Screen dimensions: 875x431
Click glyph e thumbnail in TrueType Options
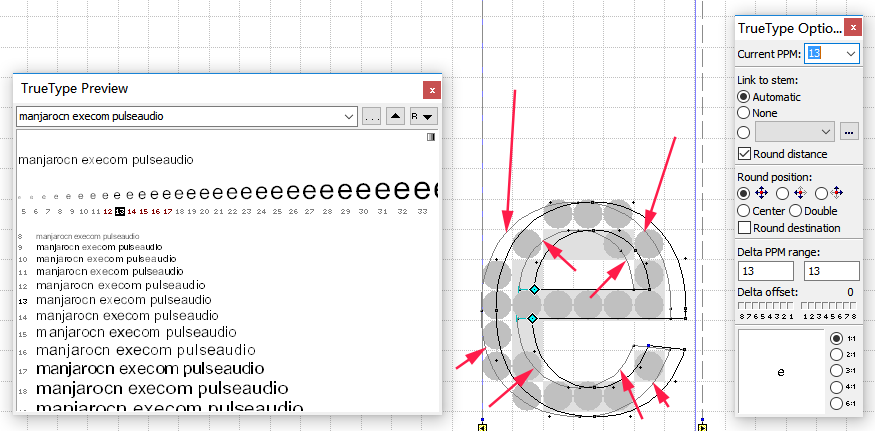click(x=781, y=372)
